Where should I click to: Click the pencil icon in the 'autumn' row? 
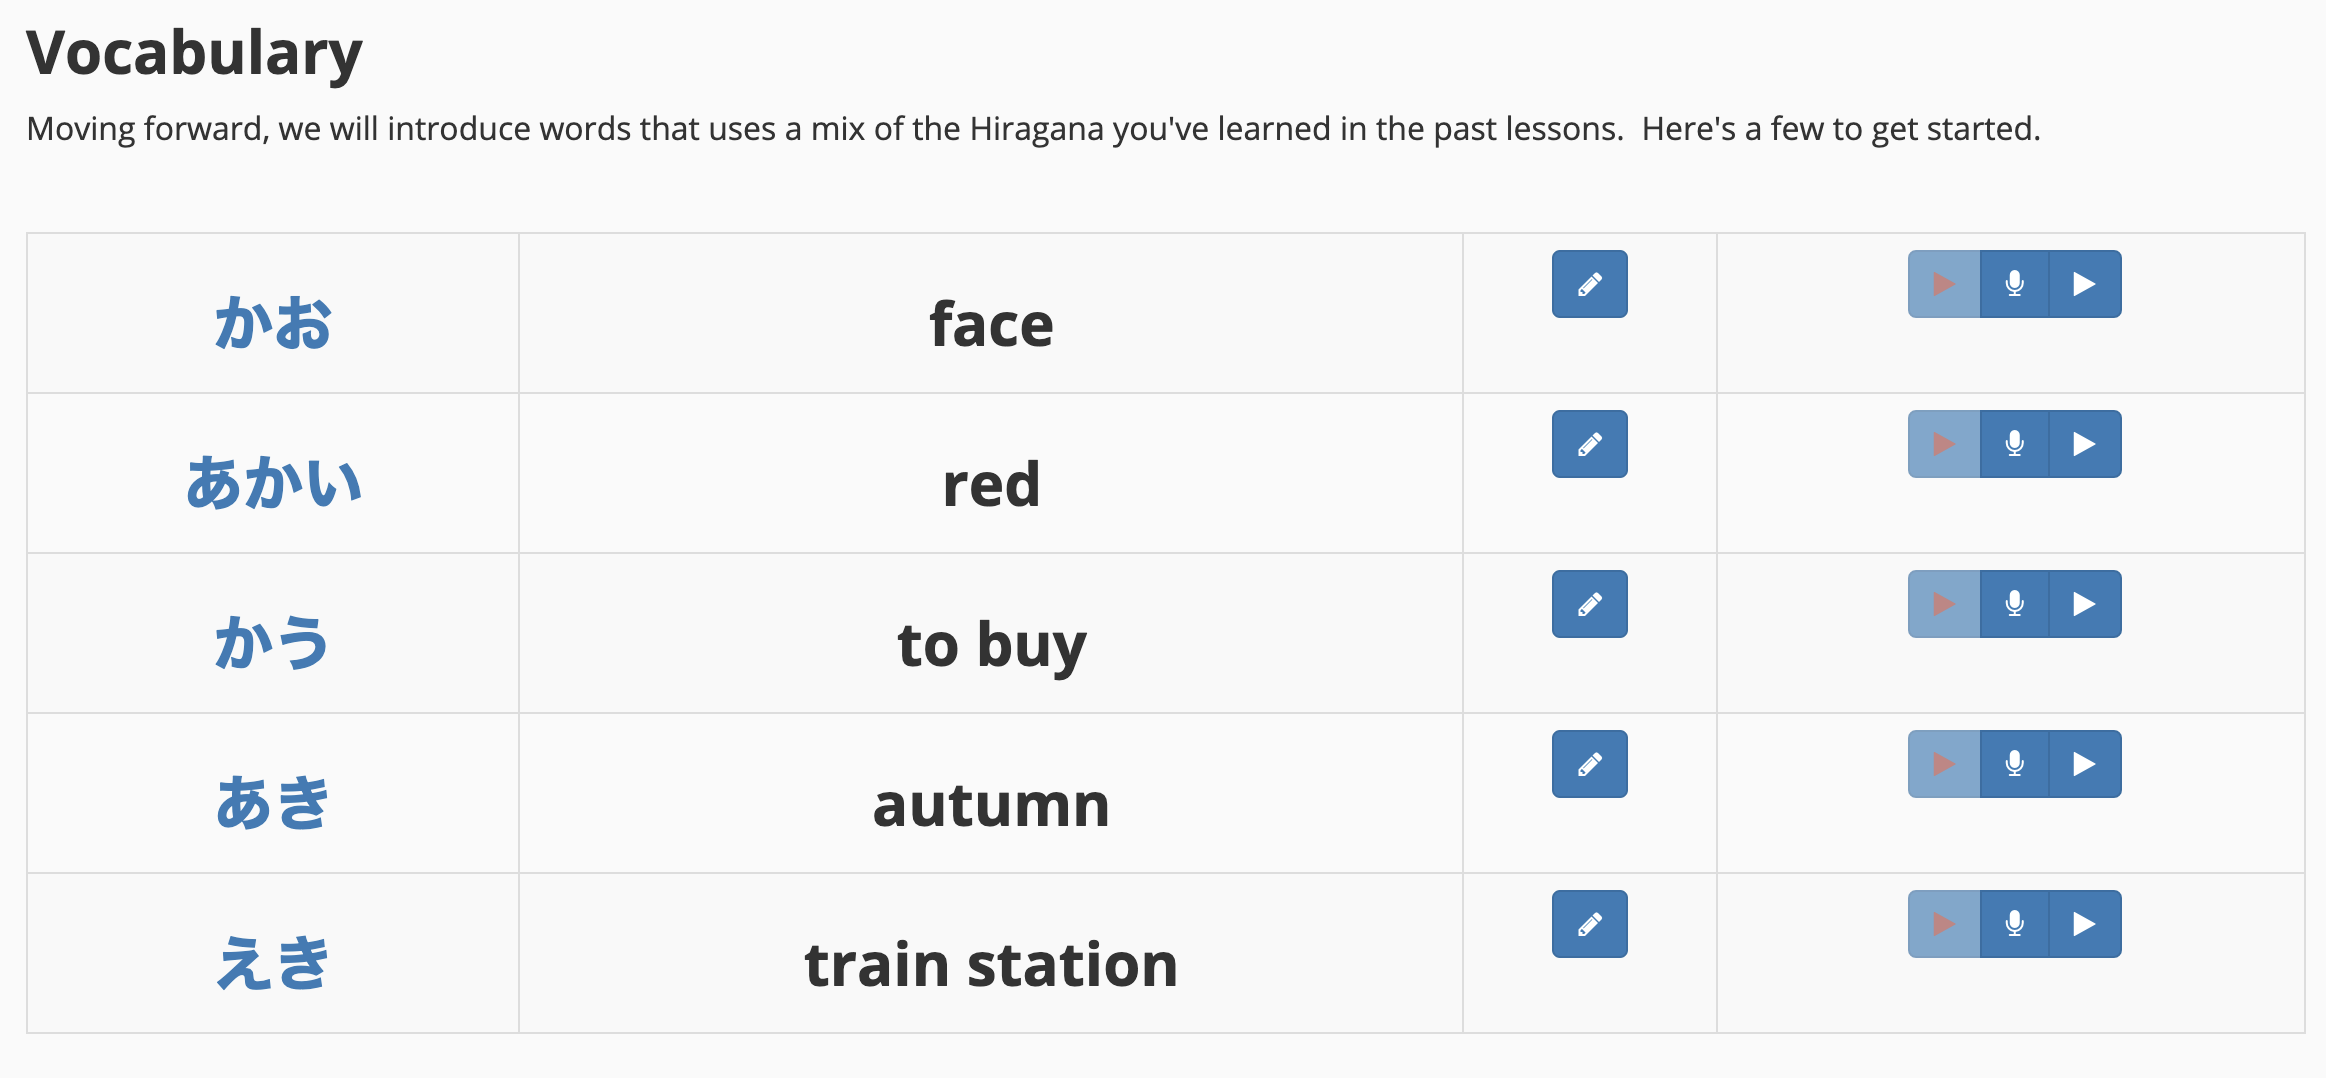[1589, 764]
